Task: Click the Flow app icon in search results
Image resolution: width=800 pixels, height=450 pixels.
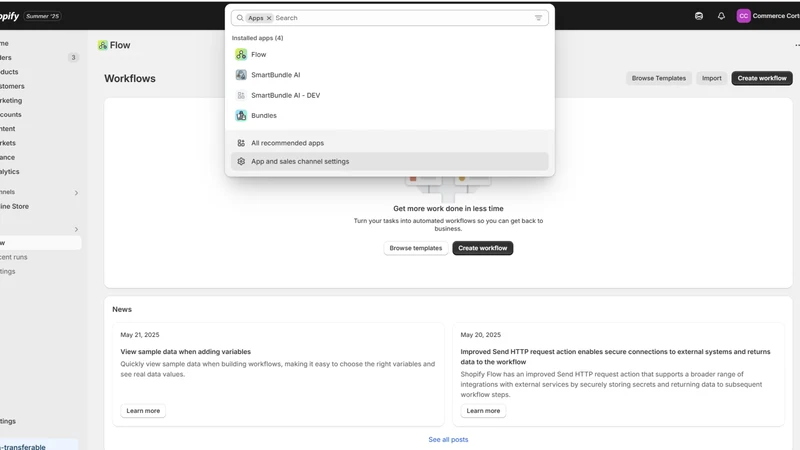Action: click(x=241, y=54)
